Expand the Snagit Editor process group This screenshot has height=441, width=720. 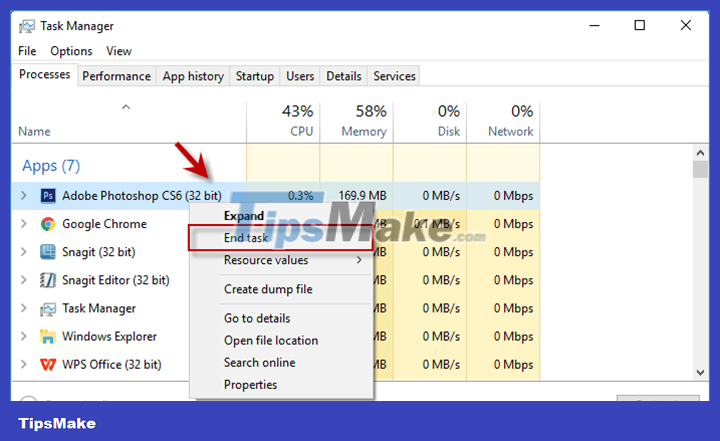(x=24, y=280)
